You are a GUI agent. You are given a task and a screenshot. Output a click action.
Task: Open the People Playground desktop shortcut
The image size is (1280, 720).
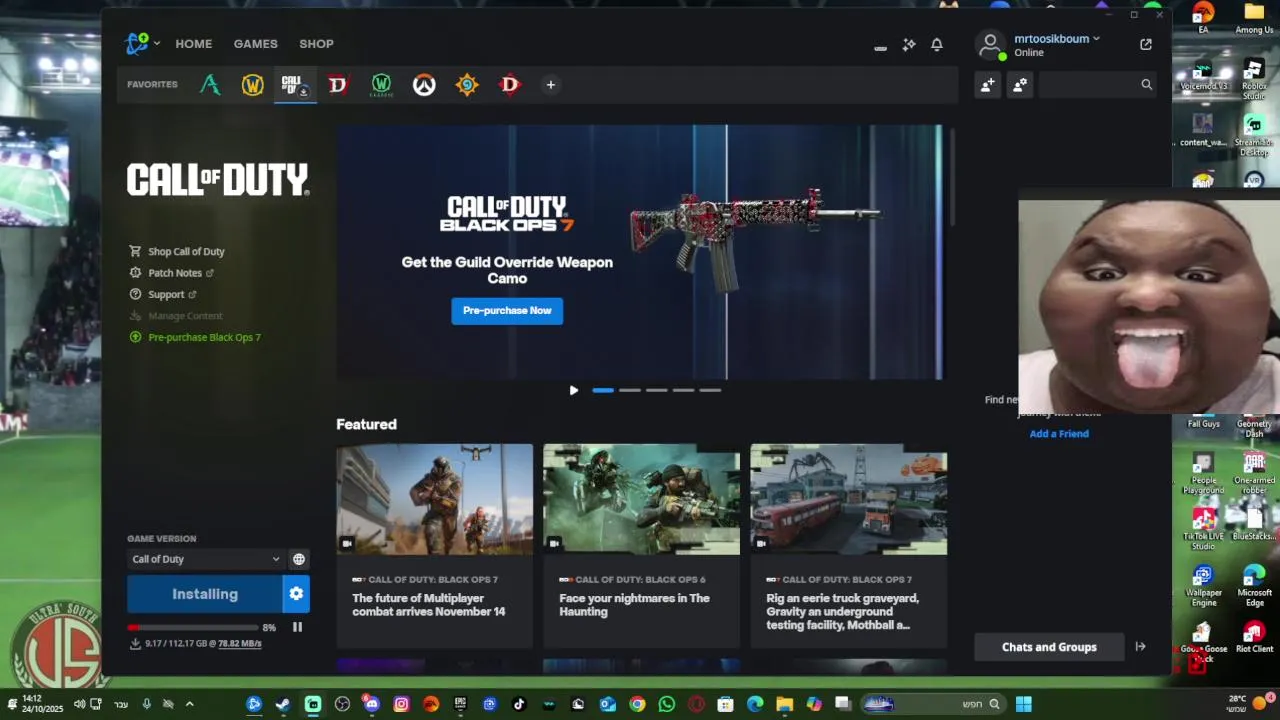tap(1203, 474)
